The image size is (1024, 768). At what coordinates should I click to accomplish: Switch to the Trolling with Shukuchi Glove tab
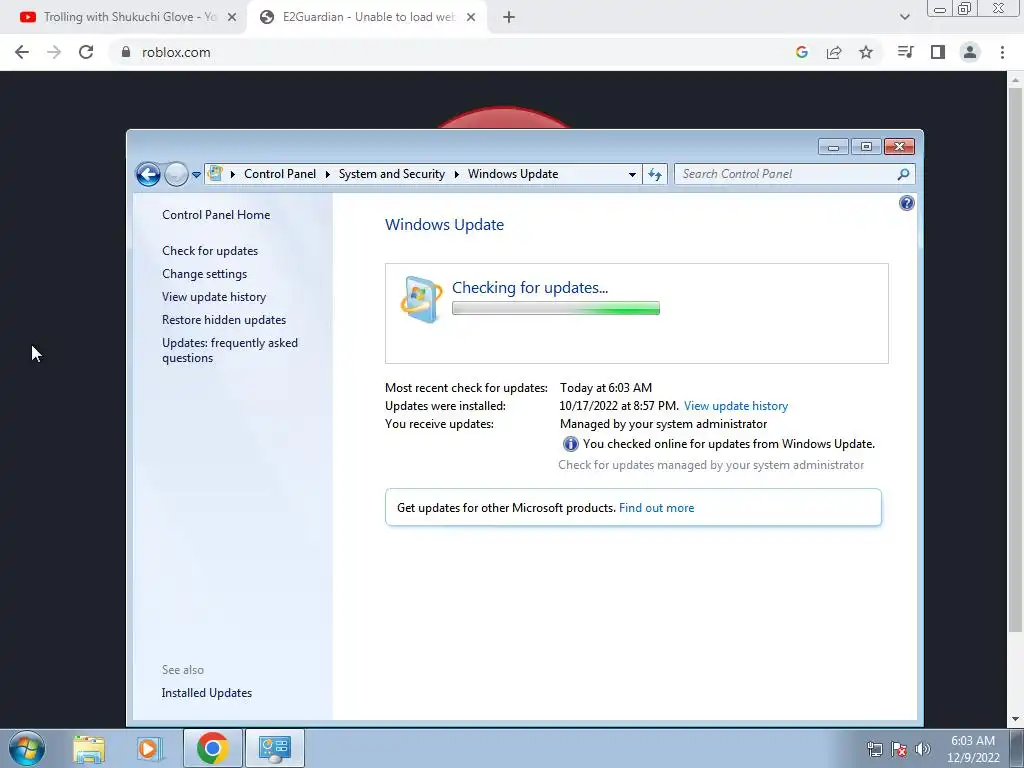(x=122, y=17)
